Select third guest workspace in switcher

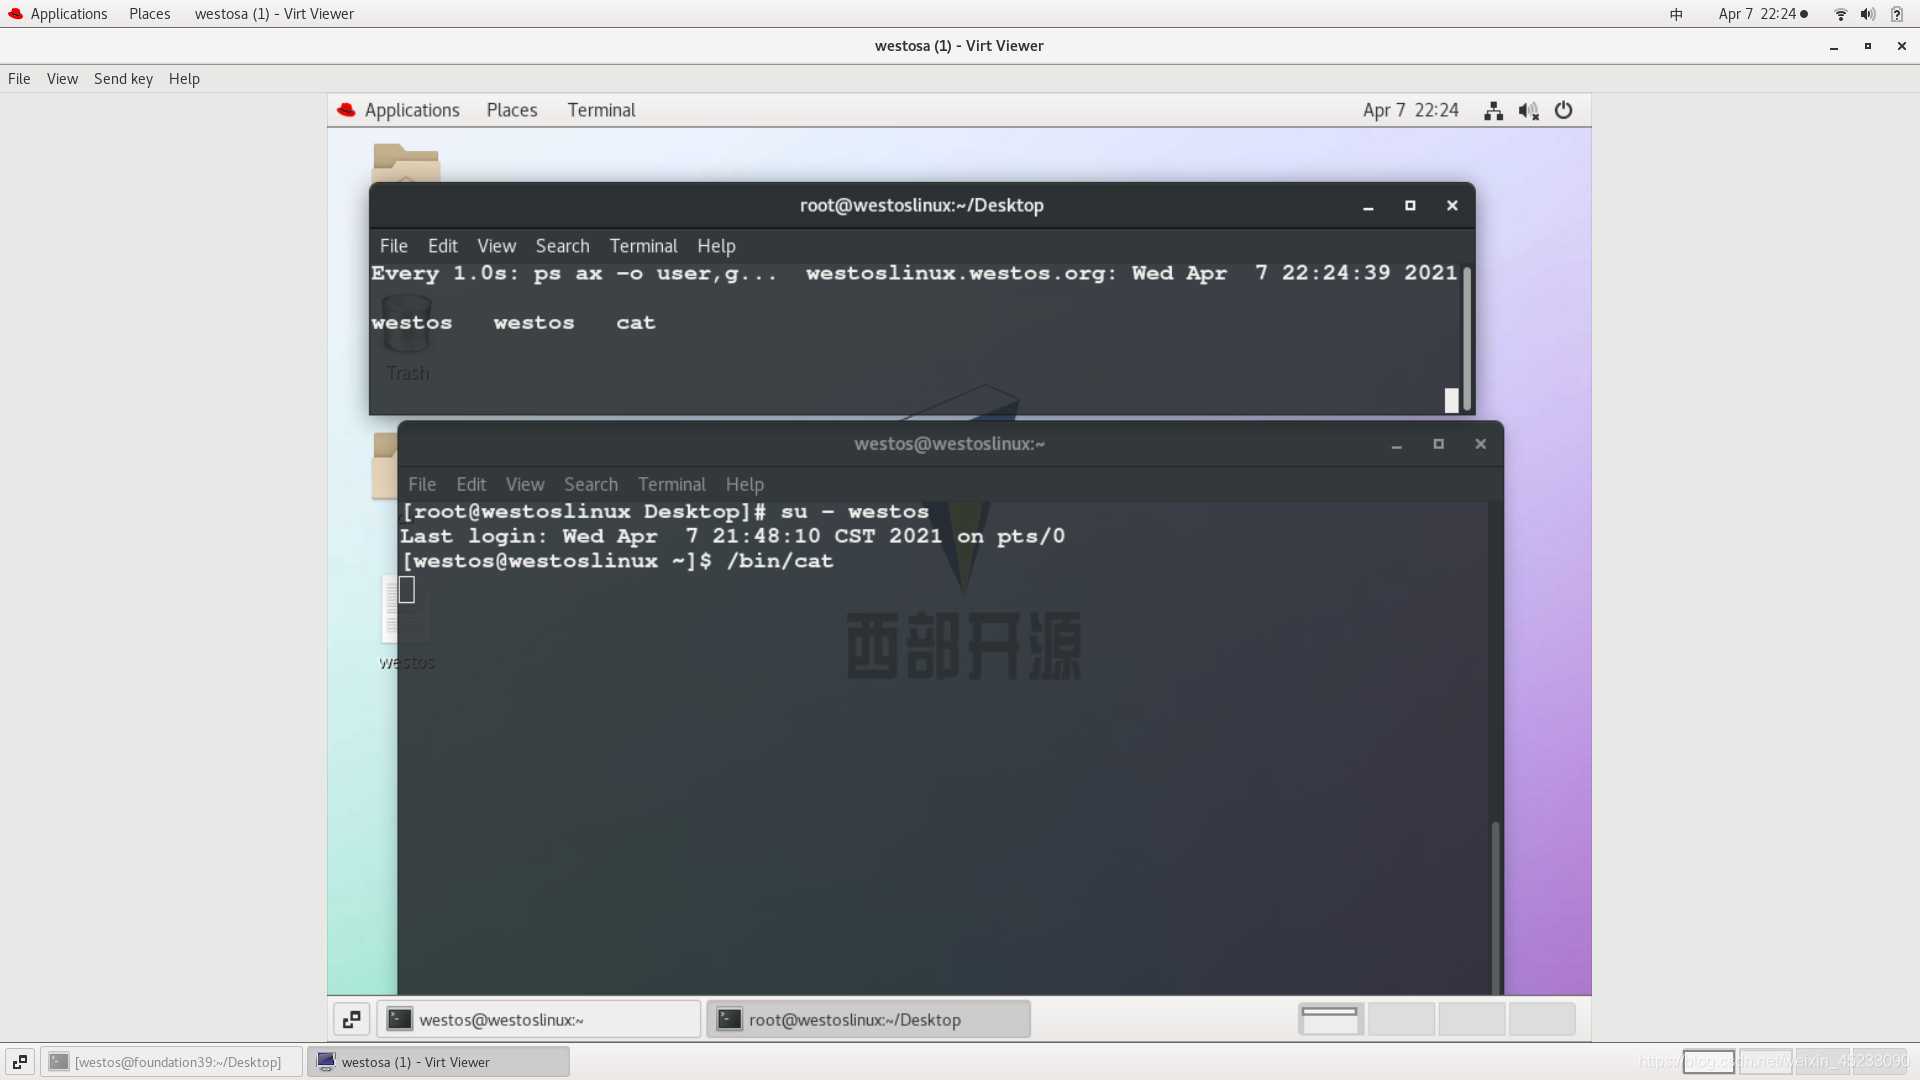point(1471,1019)
